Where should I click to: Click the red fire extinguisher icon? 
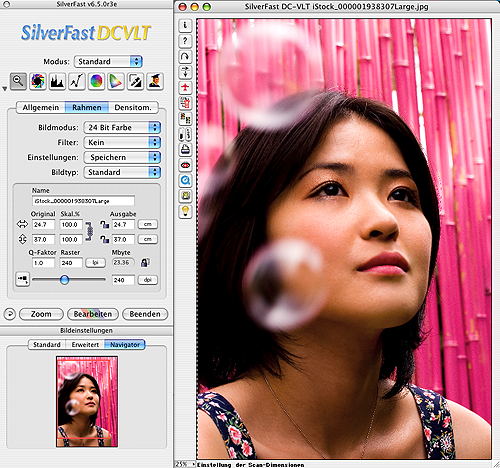click(x=185, y=103)
